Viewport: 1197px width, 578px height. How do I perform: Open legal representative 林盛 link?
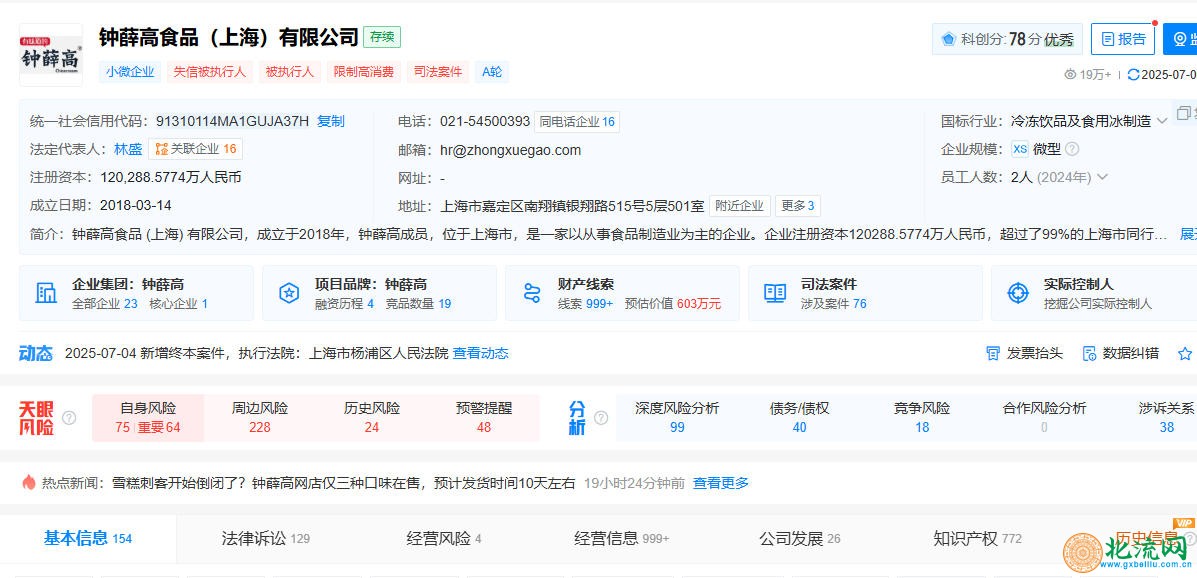(x=128, y=149)
